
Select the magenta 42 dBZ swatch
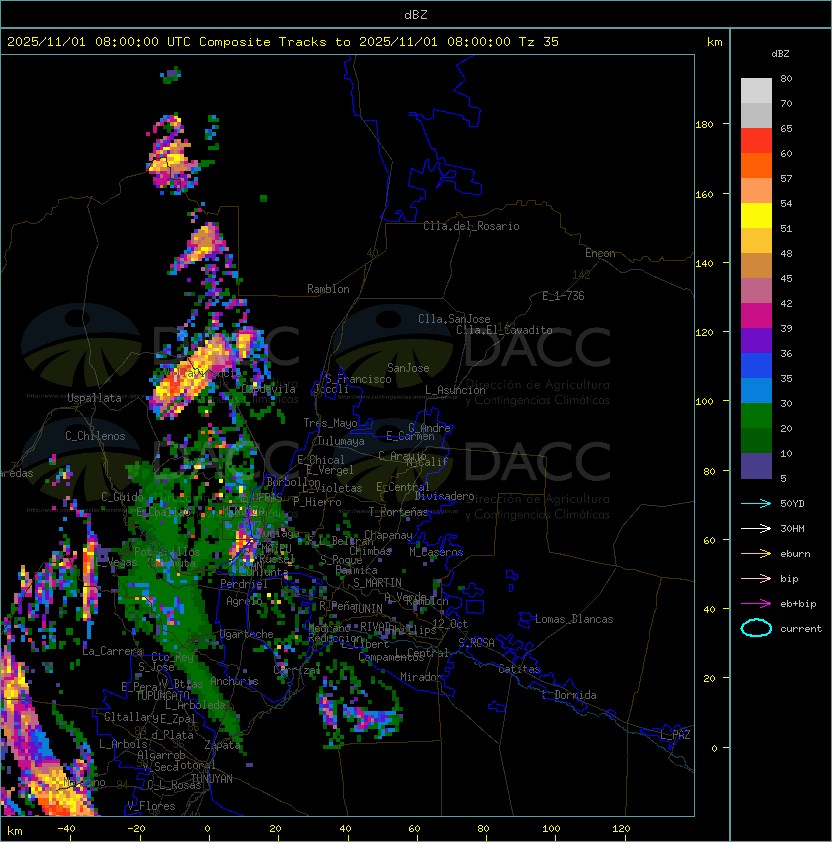pyautogui.click(x=756, y=316)
